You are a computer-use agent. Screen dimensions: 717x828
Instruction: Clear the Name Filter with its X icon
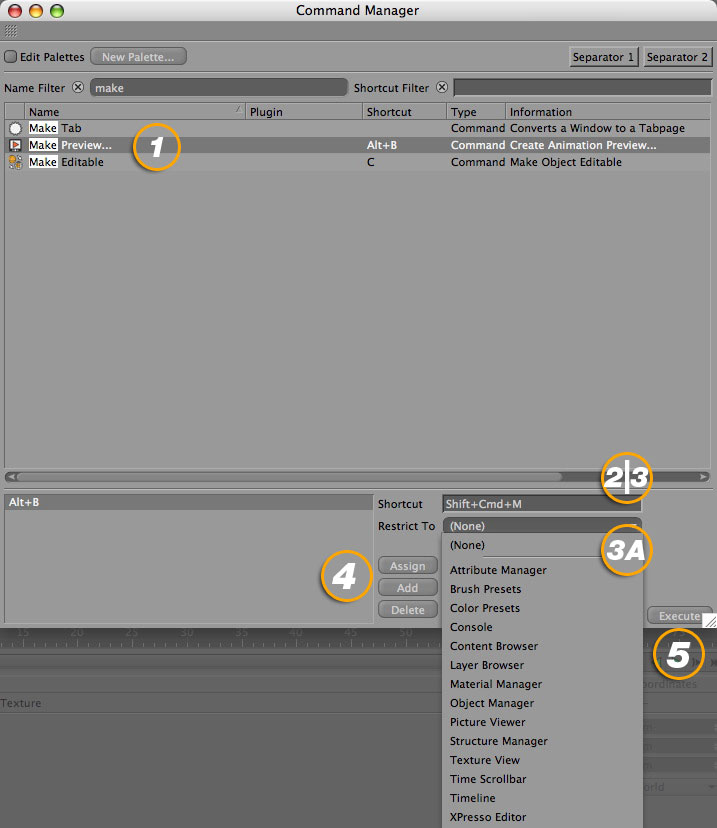point(78,88)
